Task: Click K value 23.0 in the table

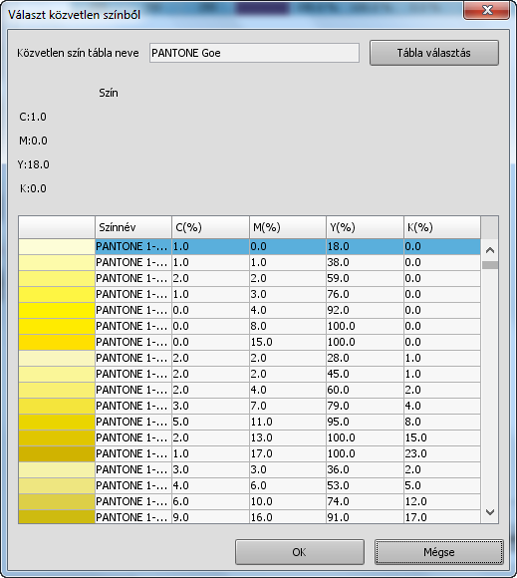Action: tap(442, 454)
